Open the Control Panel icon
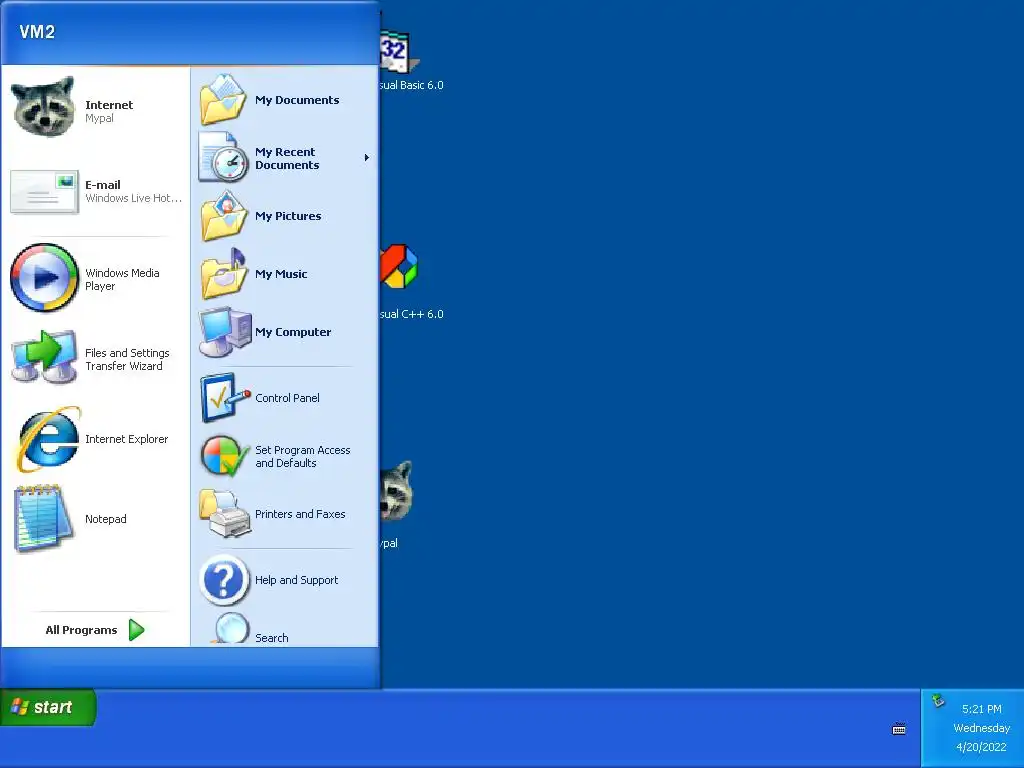Image resolution: width=1024 pixels, height=768 pixels. click(x=225, y=398)
